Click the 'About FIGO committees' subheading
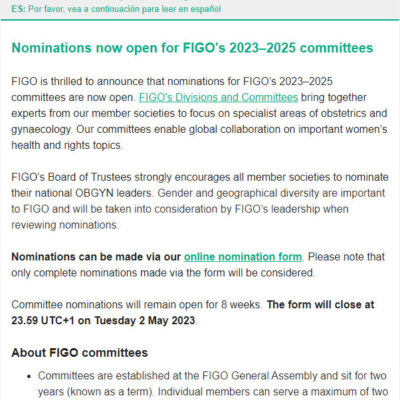 click(x=79, y=353)
